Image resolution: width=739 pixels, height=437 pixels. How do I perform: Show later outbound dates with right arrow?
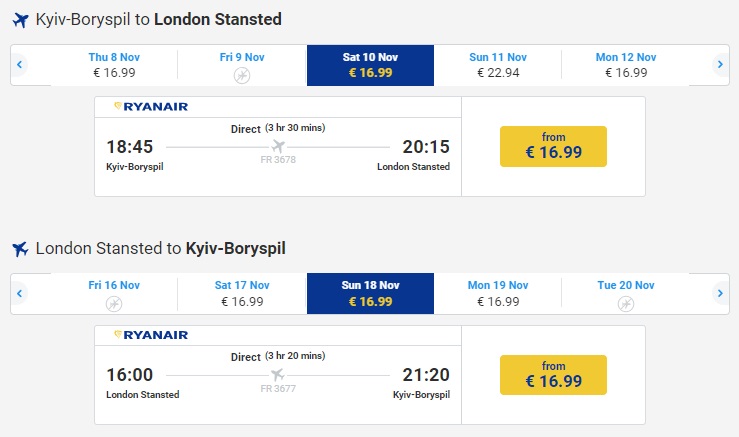pyautogui.click(x=719, y=65)
